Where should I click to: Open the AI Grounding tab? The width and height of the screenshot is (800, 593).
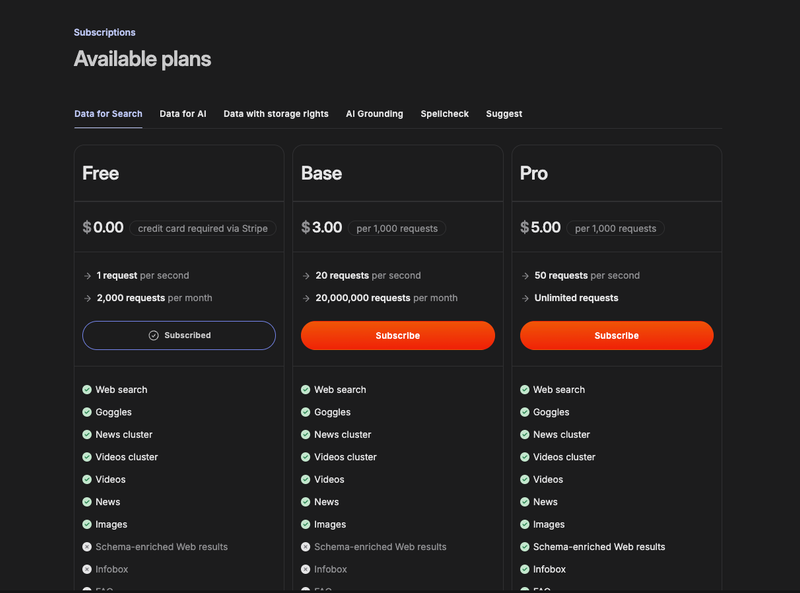tap(374, 113)
